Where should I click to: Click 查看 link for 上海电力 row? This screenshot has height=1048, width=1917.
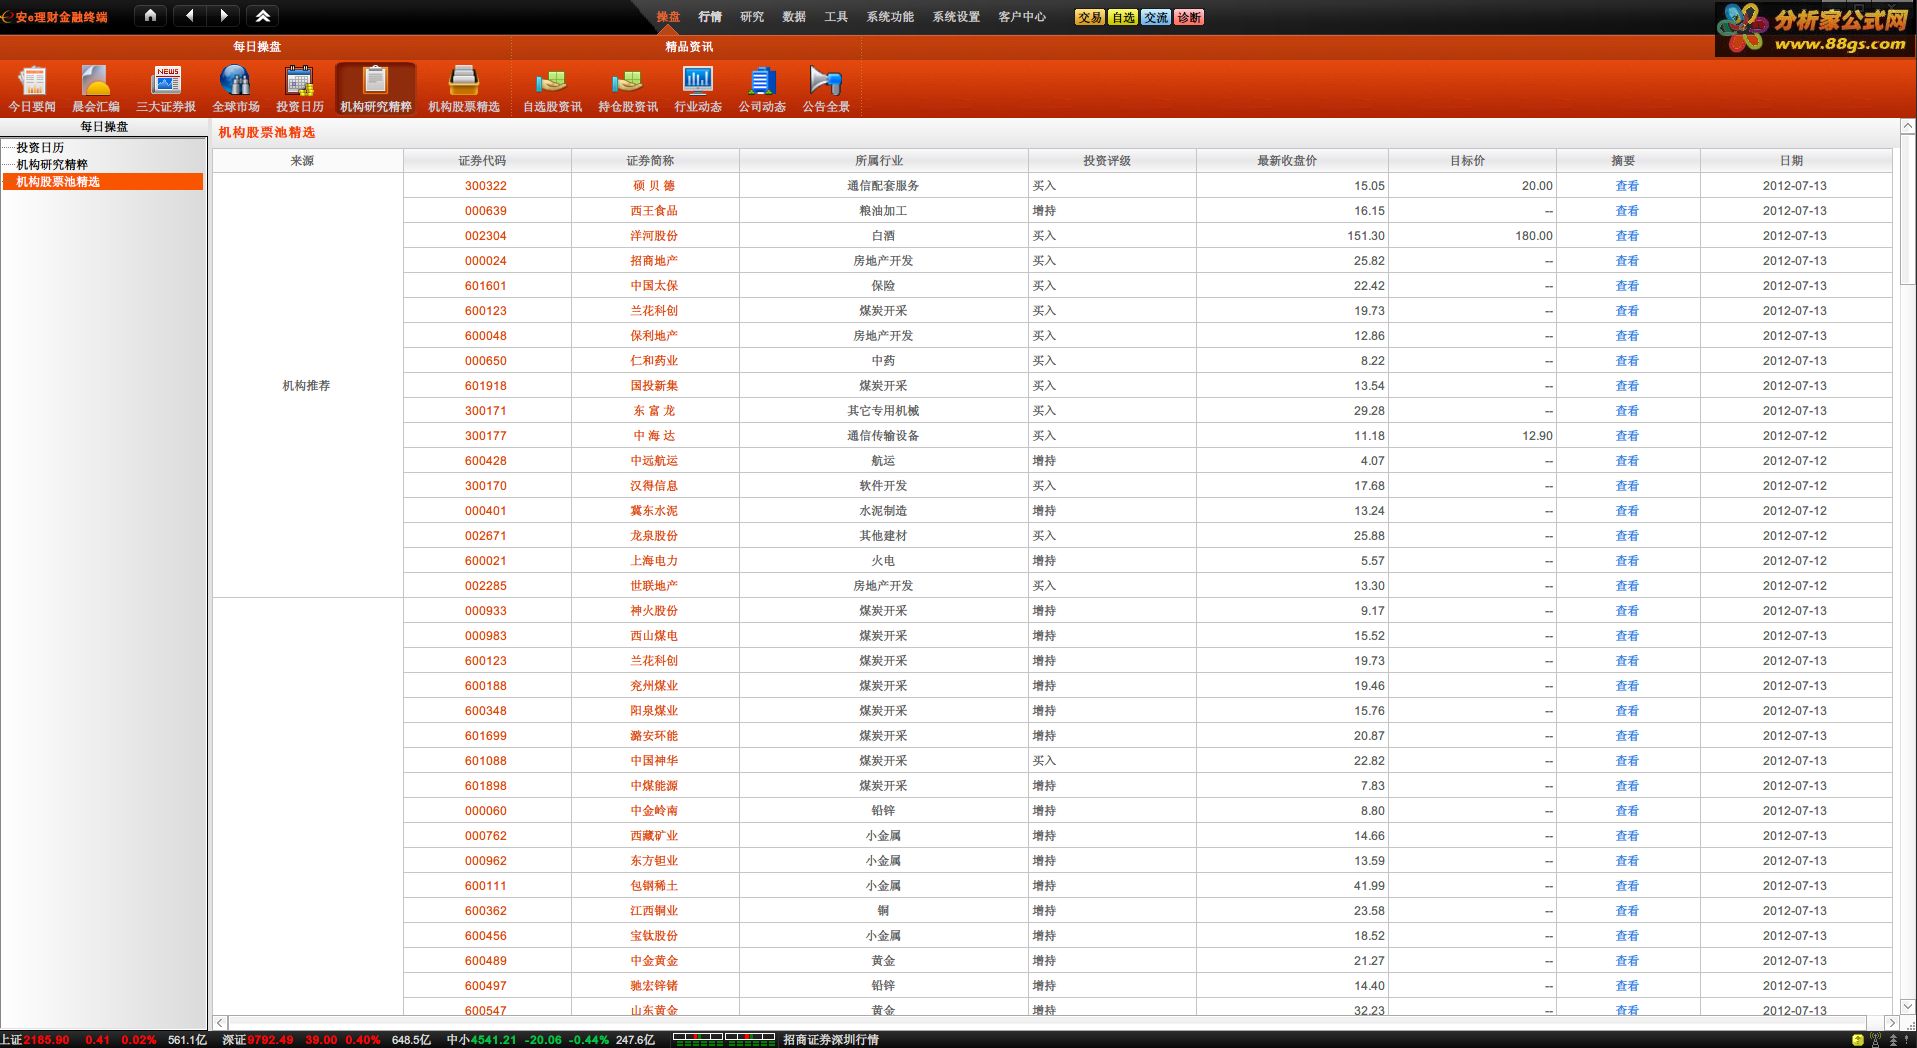1627,561
